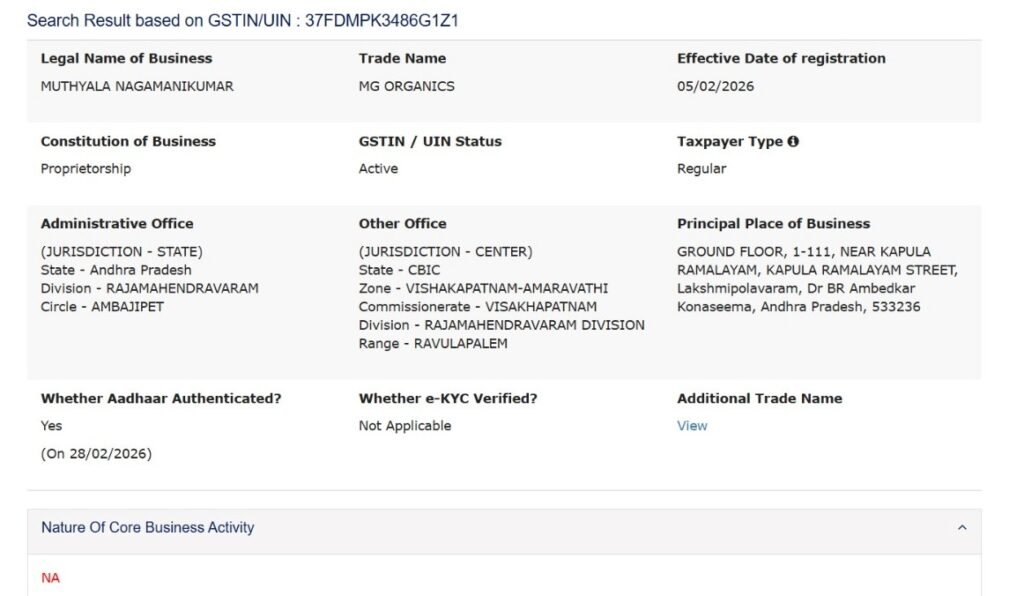1024x596 pixels.
Task: Collapse the Nature Of Core Business Activity chevron
Action: pyautogui.click(x=962, y=528)
